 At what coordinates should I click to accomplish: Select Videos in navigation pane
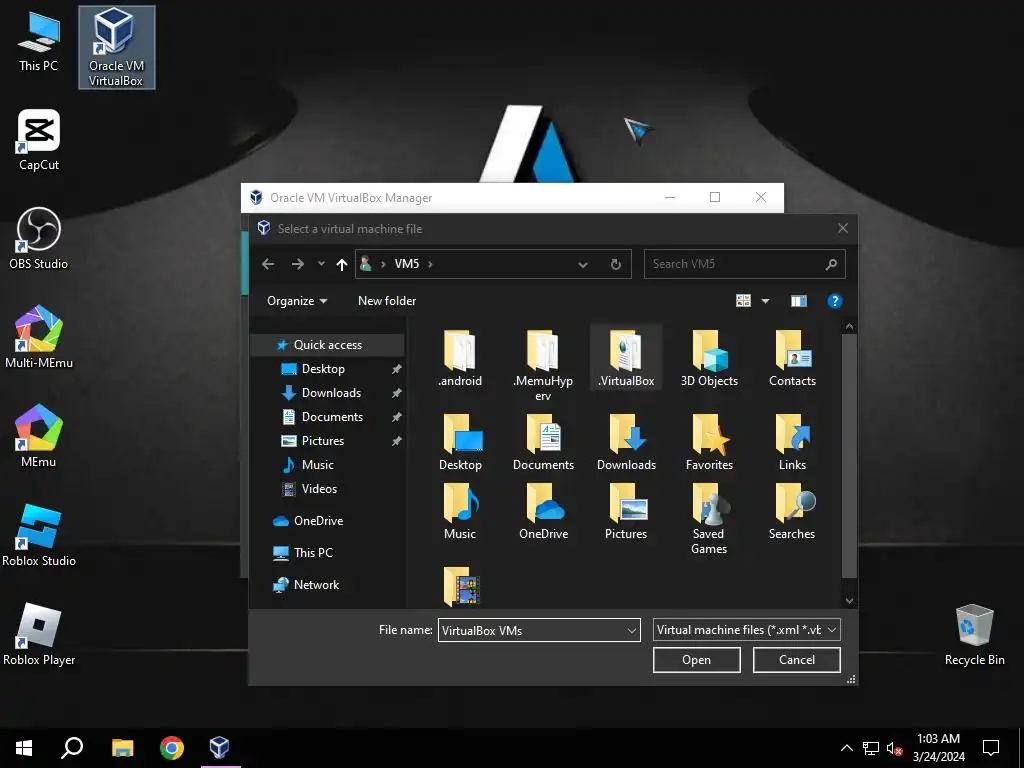pos(319,488)
